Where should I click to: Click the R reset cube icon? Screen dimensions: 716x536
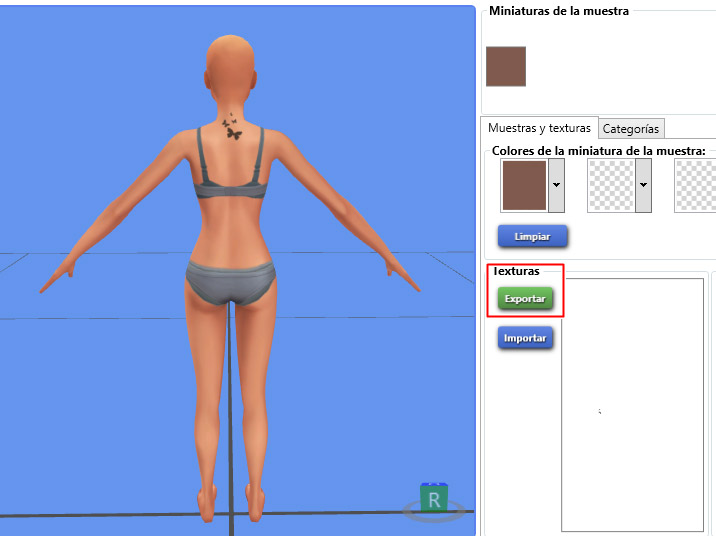coord(434,499)
